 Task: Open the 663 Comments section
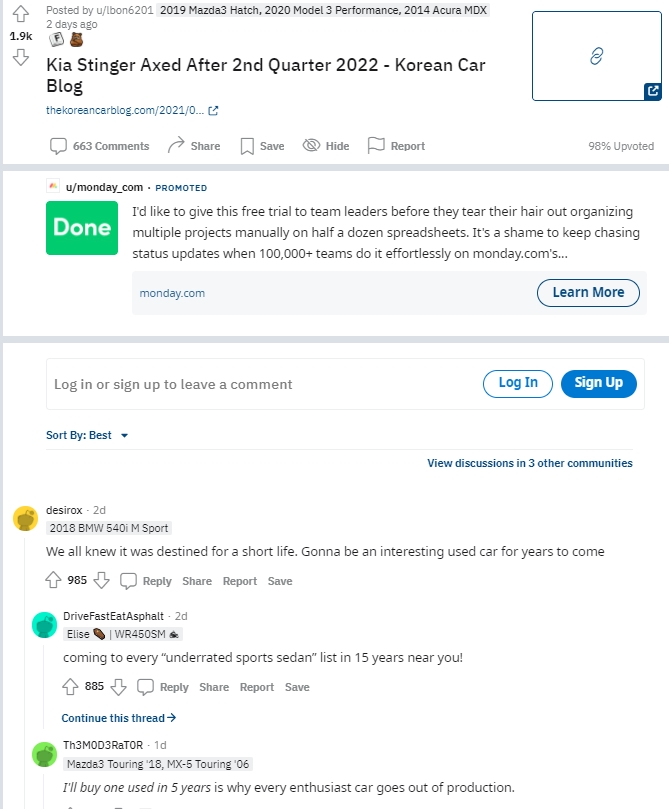(100, 146)
